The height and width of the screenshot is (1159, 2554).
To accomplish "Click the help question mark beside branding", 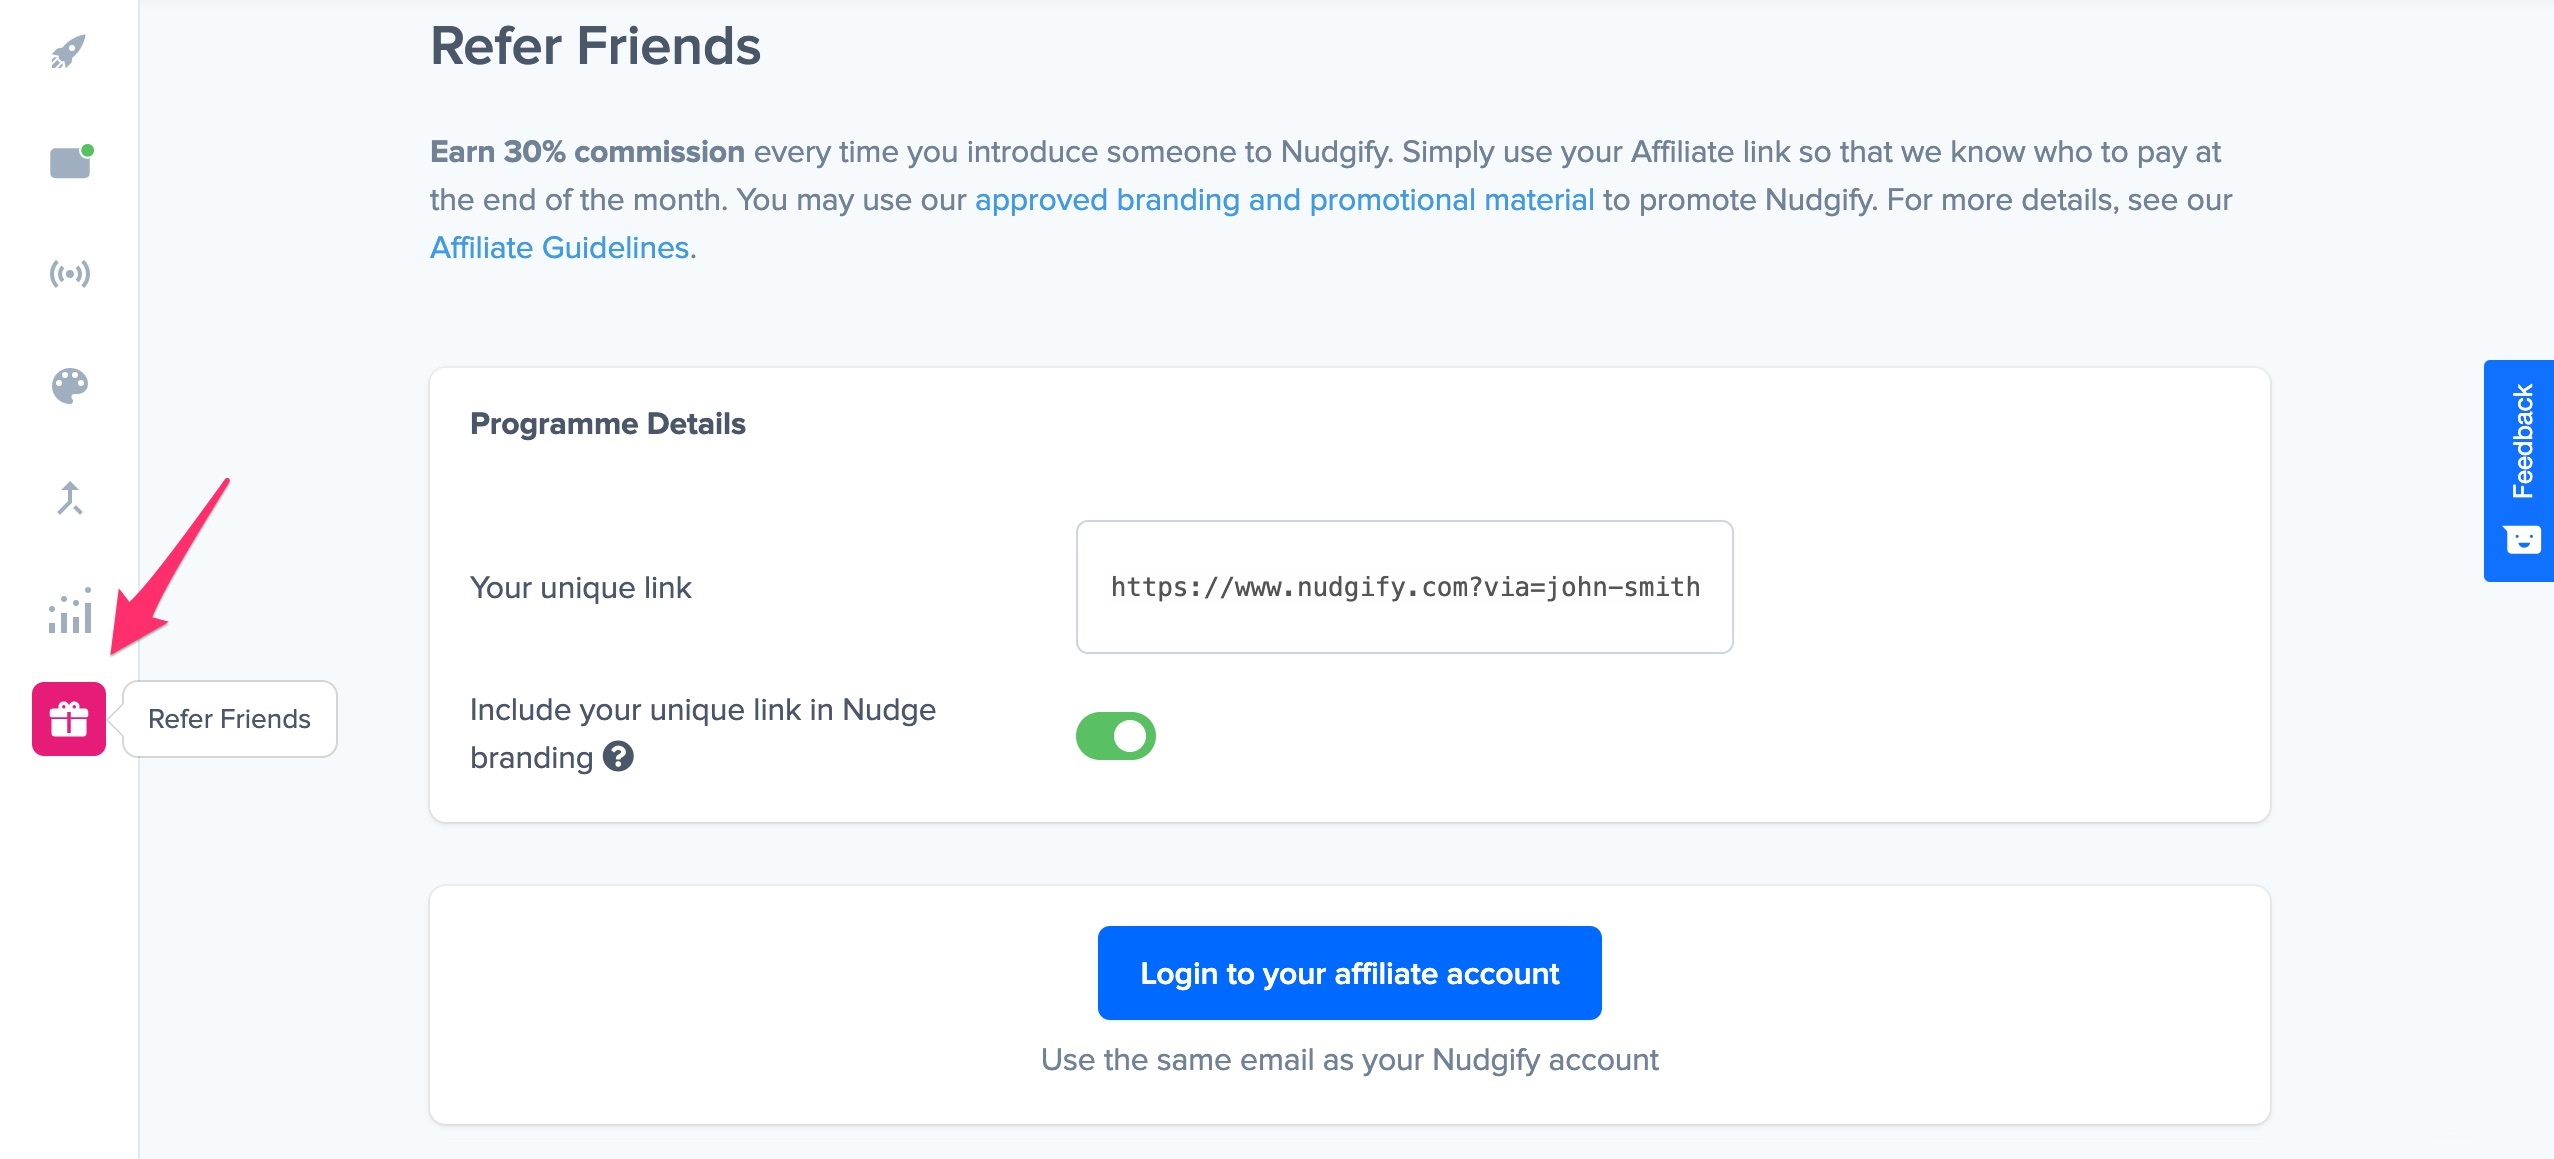I will pos(619,757).
